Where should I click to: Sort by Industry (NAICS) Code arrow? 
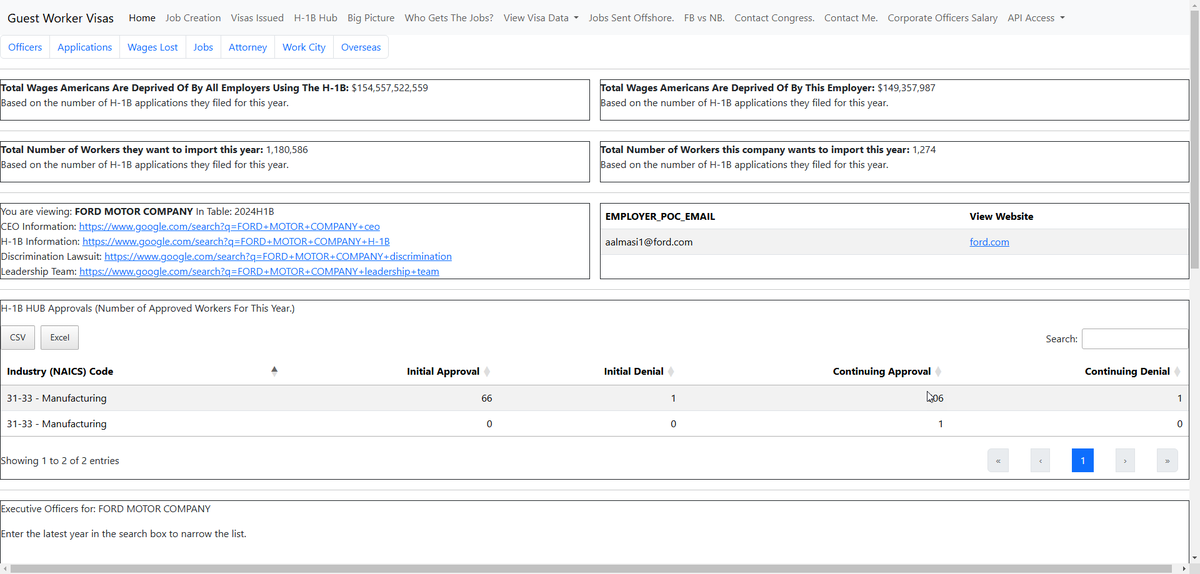click(274, 371)
